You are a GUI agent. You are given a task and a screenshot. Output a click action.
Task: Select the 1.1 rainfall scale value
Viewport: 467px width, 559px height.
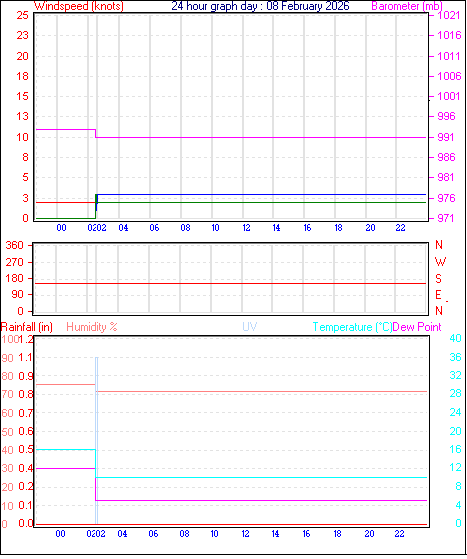click(x=26, y=357)
